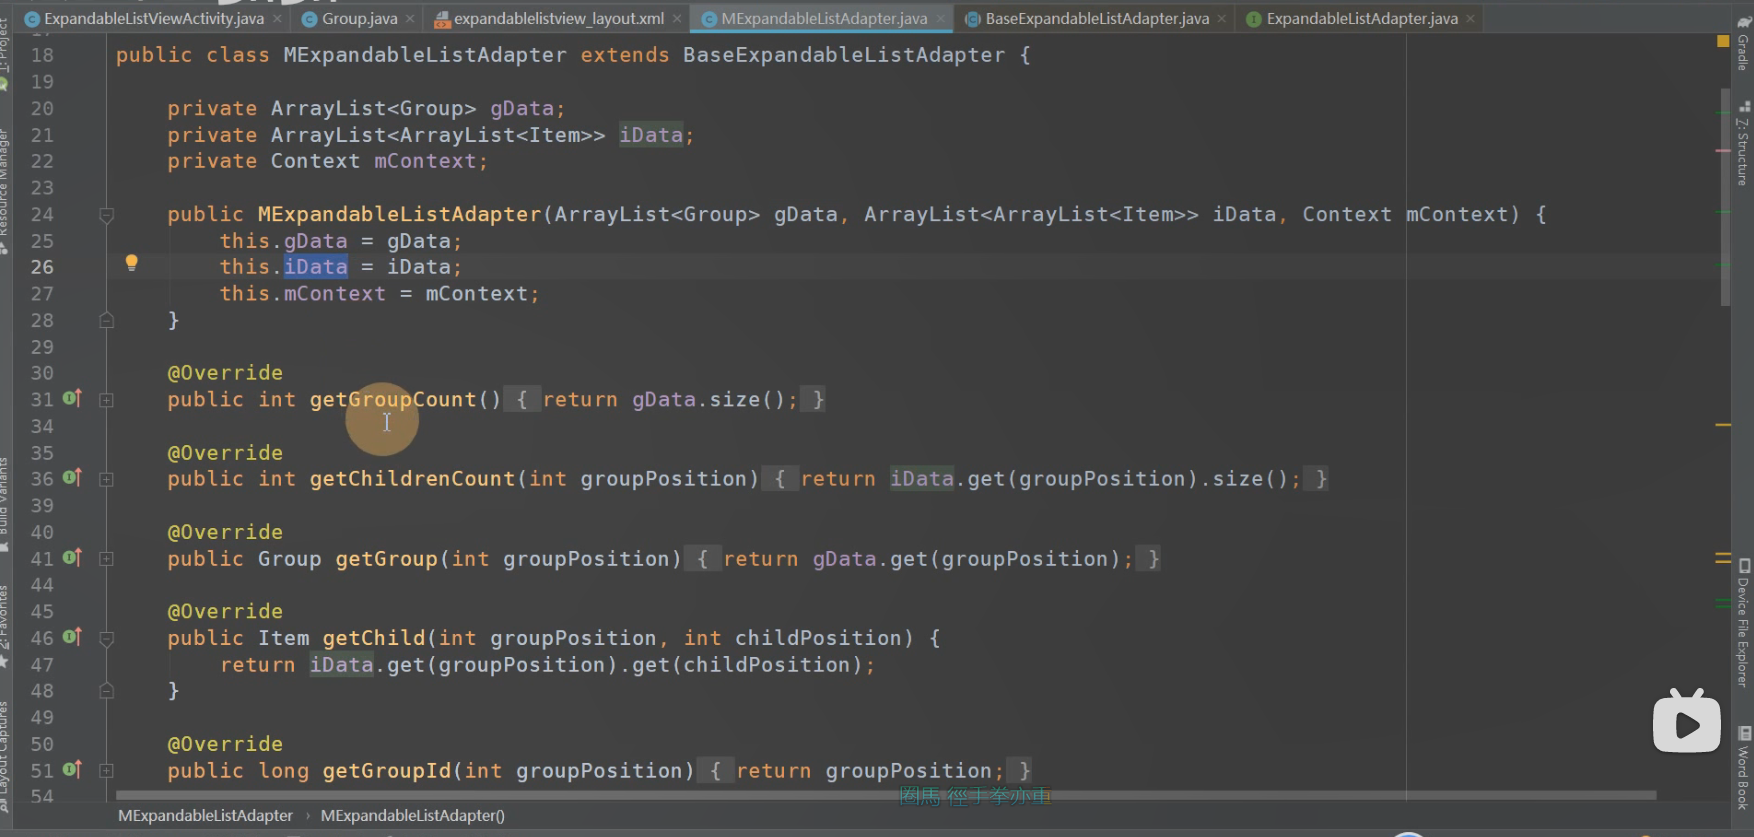Screen dimensions: 1754x837
Task: Open the ExpandableListAdapter.java tab
Action: pos(1362,18)
